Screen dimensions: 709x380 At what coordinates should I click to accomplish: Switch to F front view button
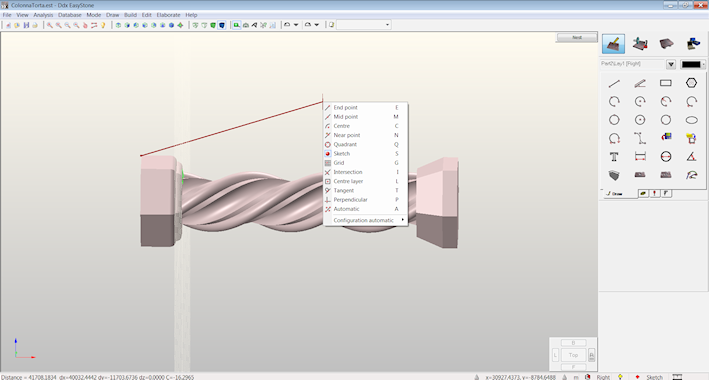[573, 367]
